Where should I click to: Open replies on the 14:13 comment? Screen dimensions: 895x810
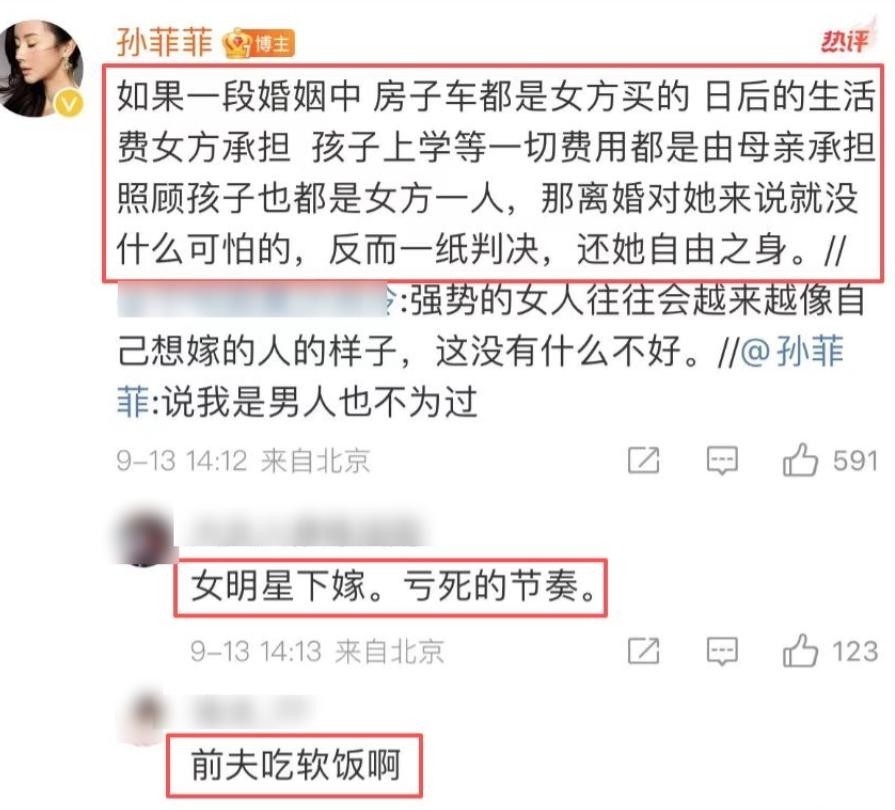[x=722, y=651]
